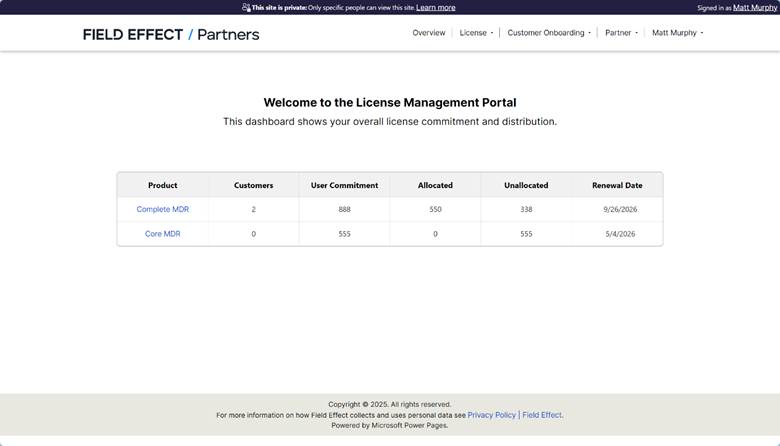
Task: Select the 338 unallocated cell
Action: [526, 209]
